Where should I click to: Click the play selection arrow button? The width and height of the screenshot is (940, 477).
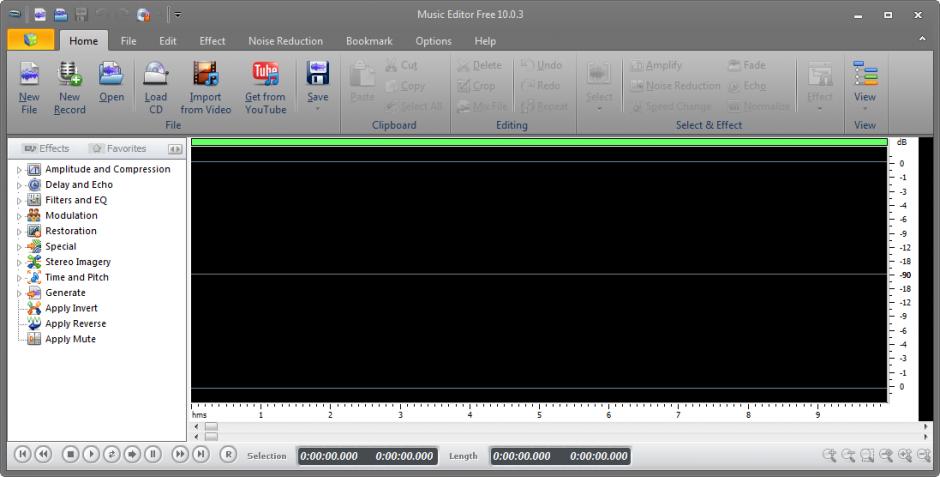point(132,454)
